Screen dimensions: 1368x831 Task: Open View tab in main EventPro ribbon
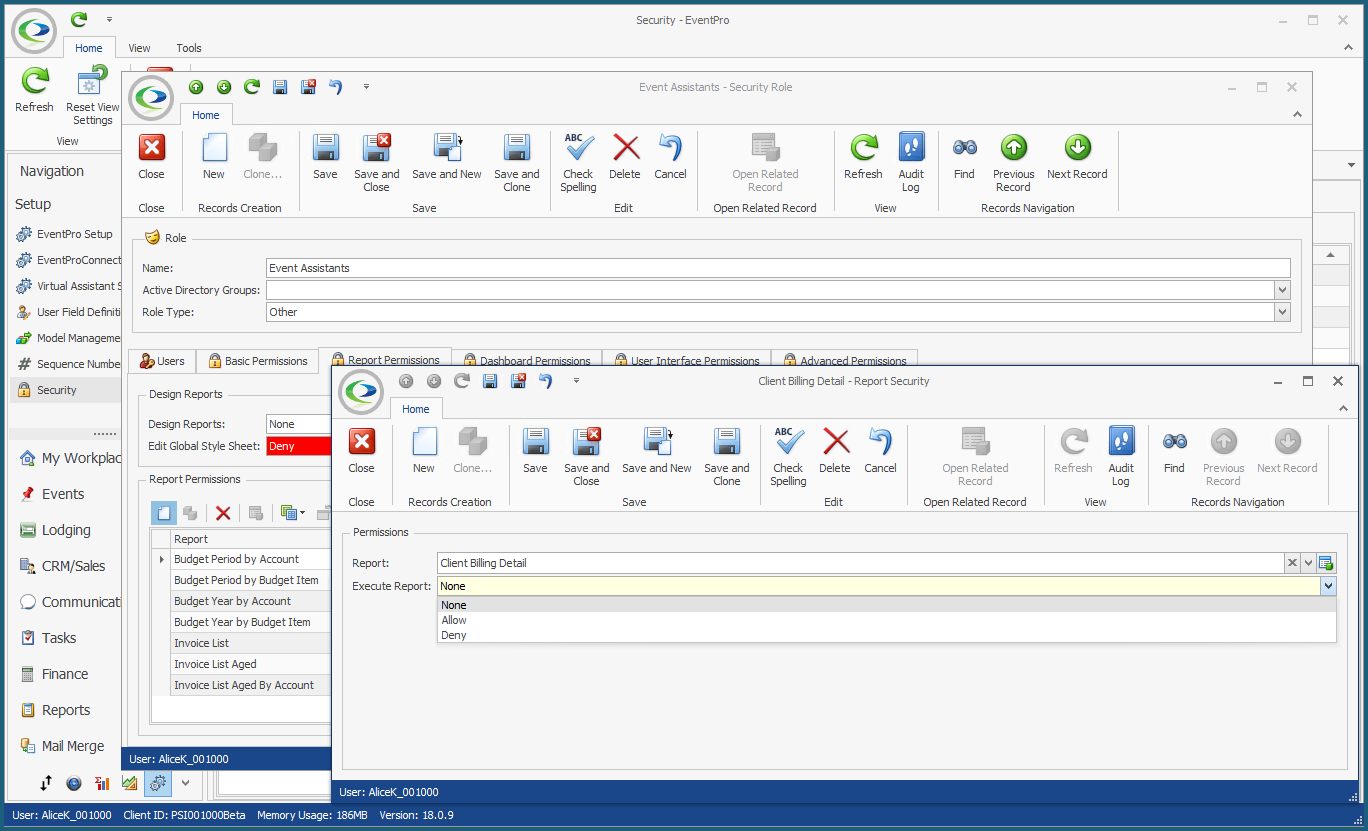pos(139,48)
